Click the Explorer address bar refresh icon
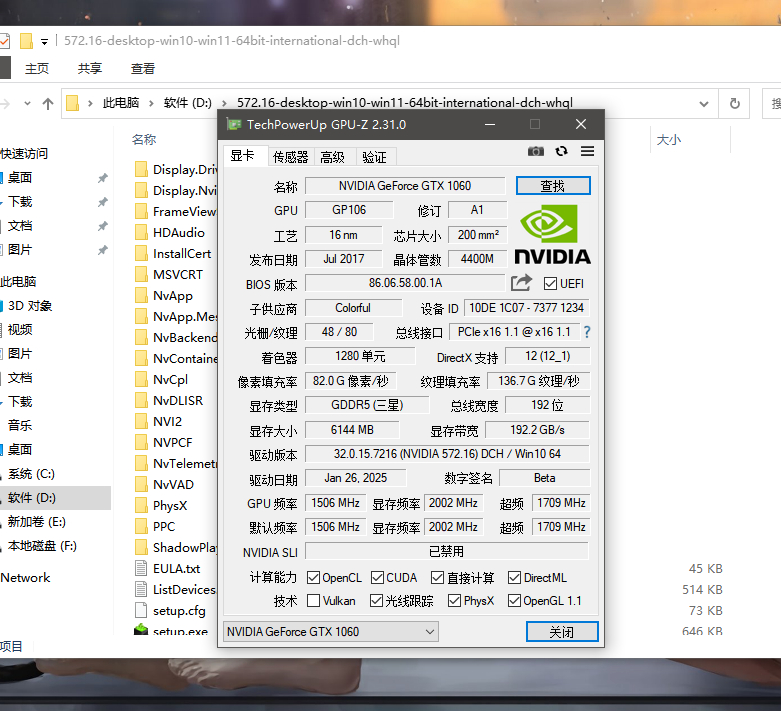Screen dimensions: 781x711 pos(734,104)
